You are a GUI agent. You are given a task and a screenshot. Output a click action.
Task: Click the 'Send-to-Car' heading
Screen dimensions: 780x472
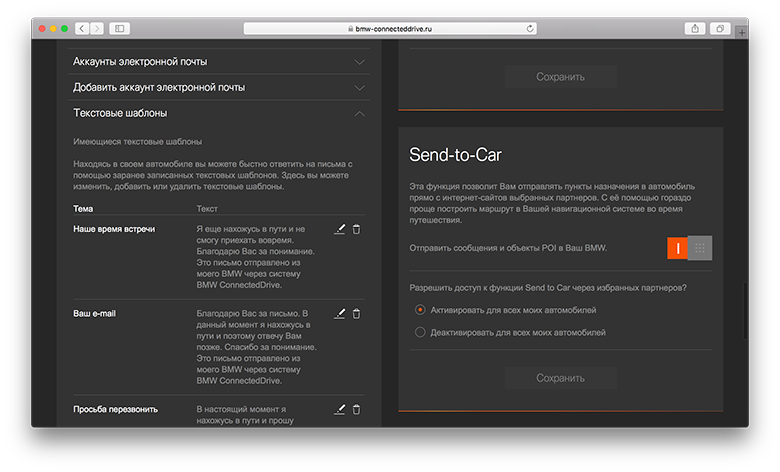455,155
